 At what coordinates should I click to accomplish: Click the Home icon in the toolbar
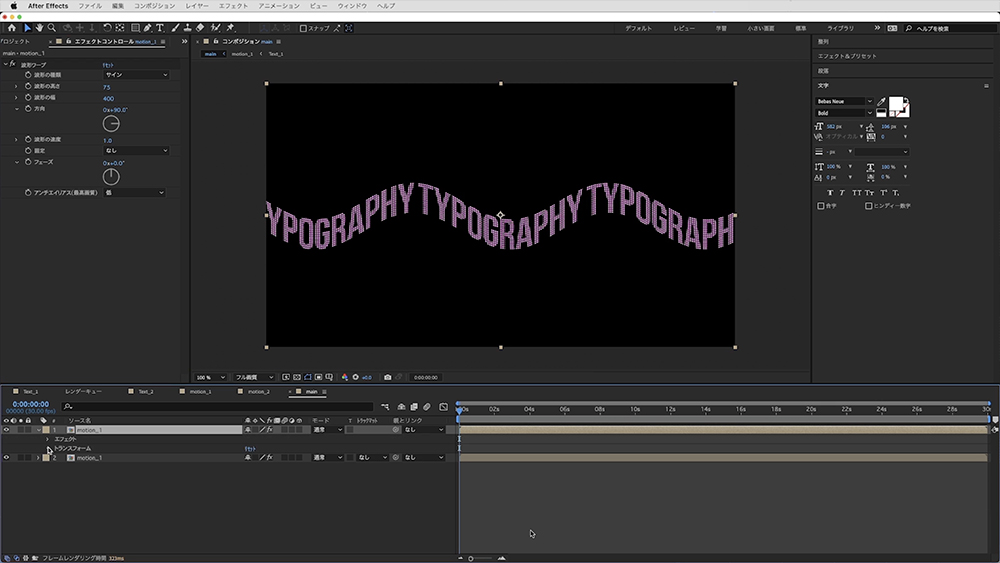(12, 28)
